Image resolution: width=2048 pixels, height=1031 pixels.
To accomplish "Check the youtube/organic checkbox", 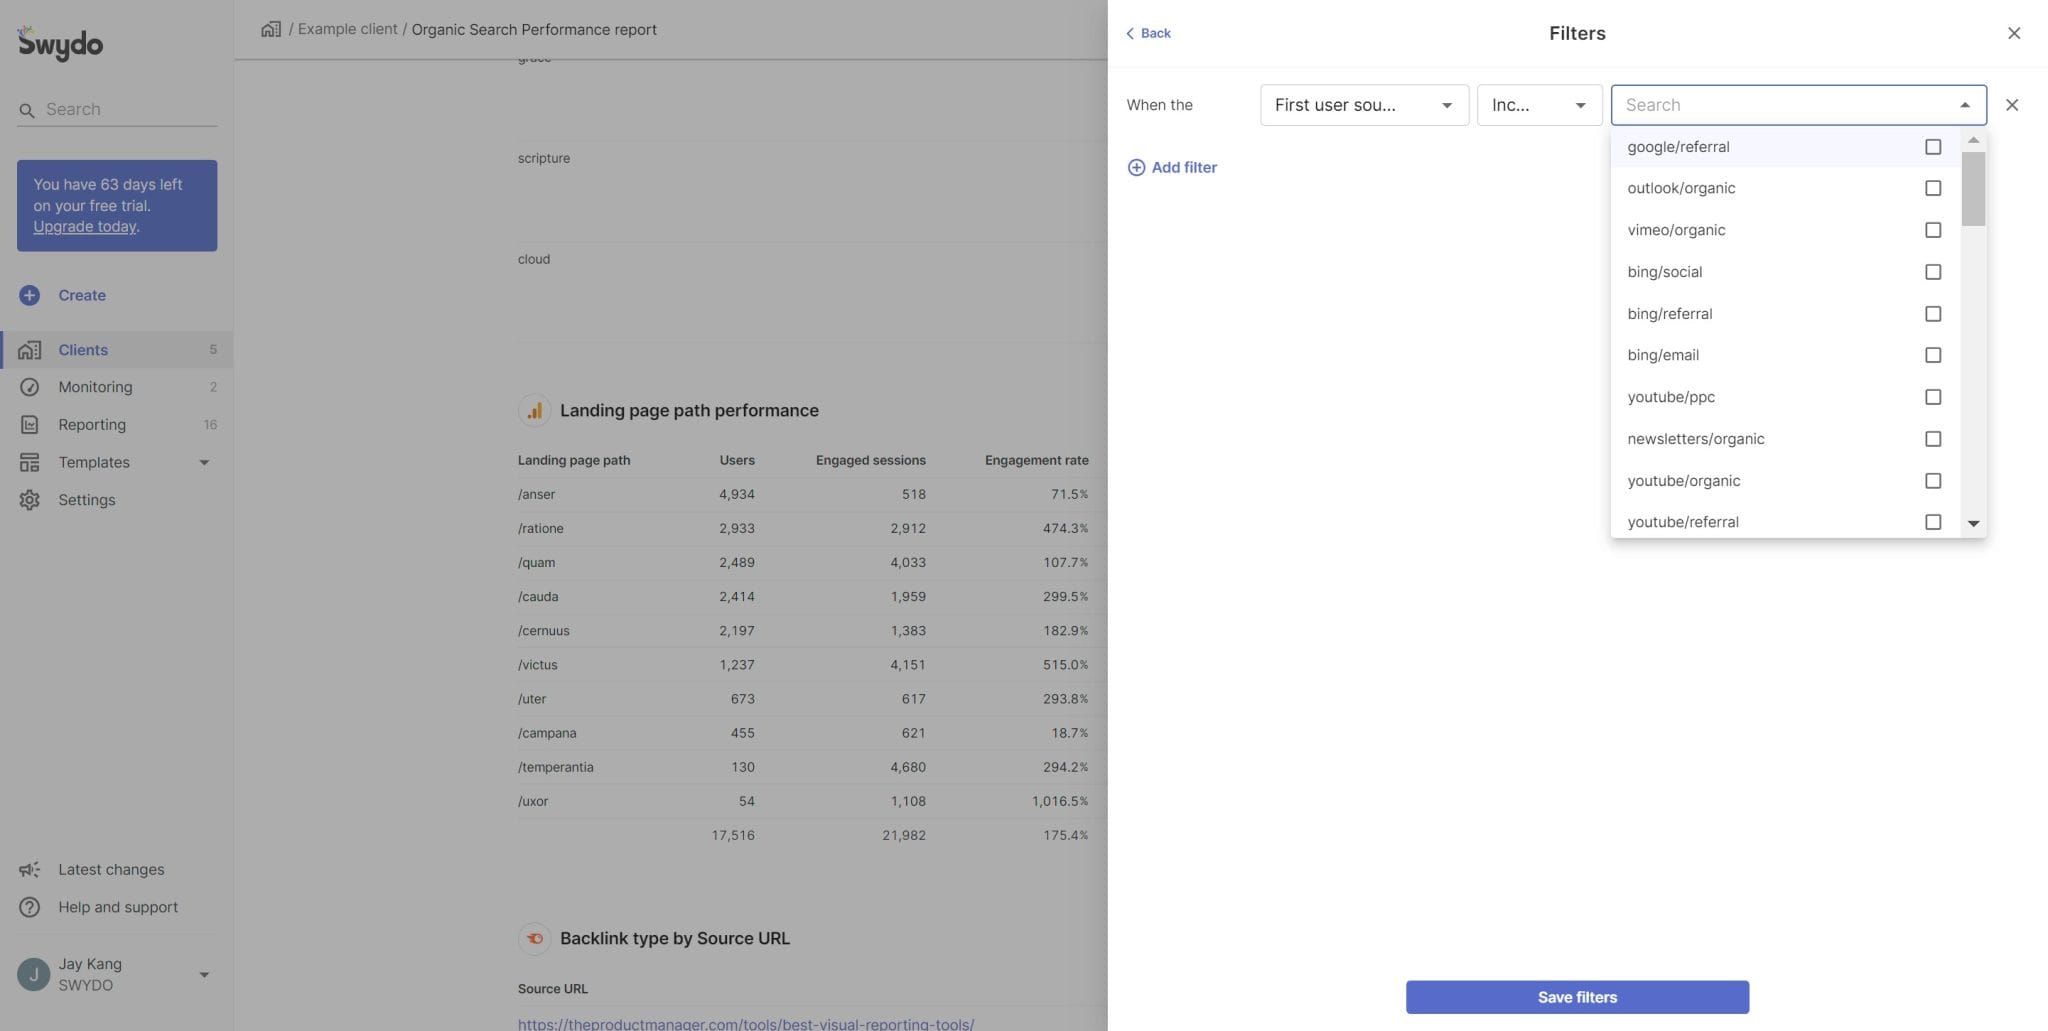I will pyautogui.click(x=1932, y=481).
